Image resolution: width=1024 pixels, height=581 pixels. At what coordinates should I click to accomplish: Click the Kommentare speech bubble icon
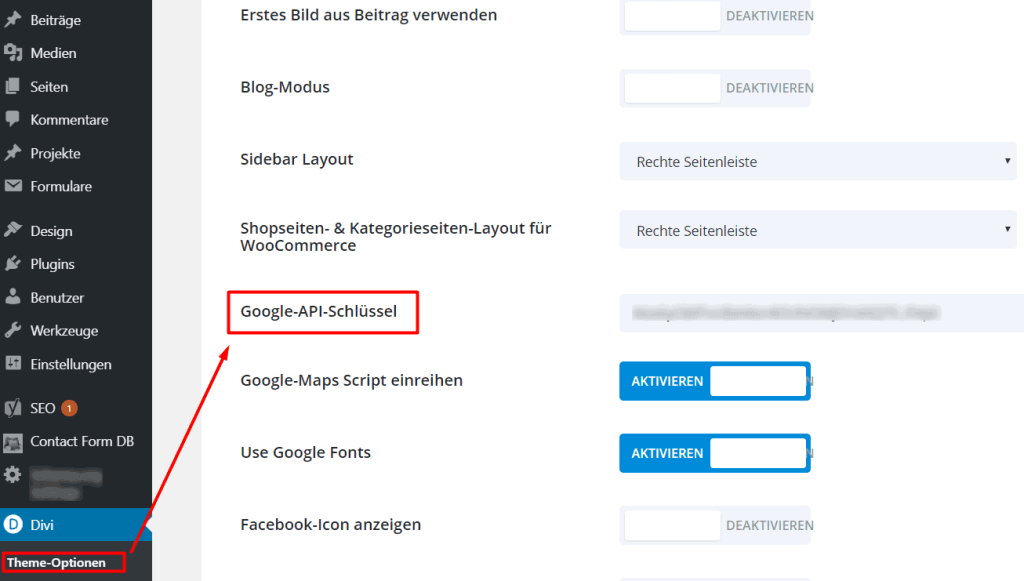click(12, 119)
